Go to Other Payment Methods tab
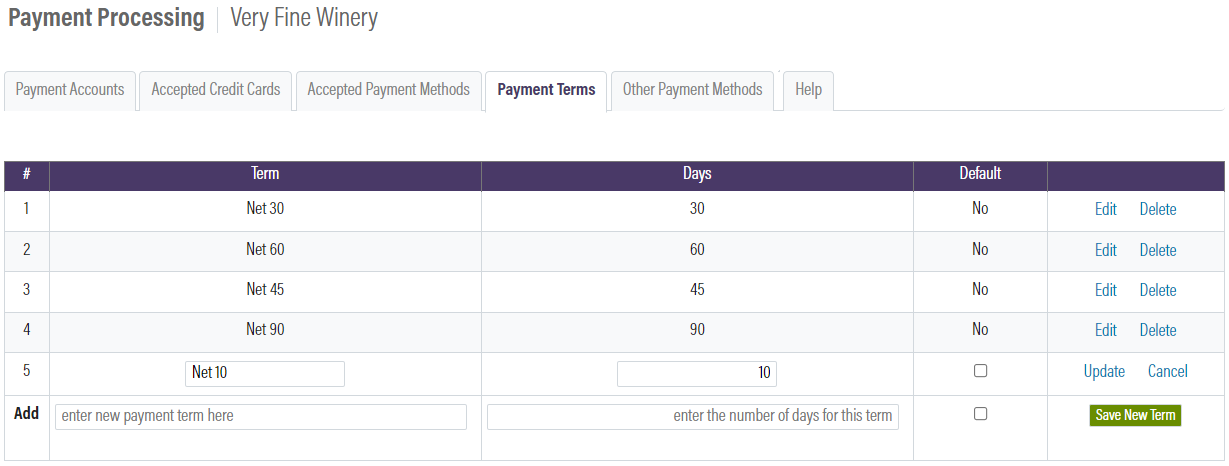The width and height of the screenshot is (1229, 466). [692, 90]
